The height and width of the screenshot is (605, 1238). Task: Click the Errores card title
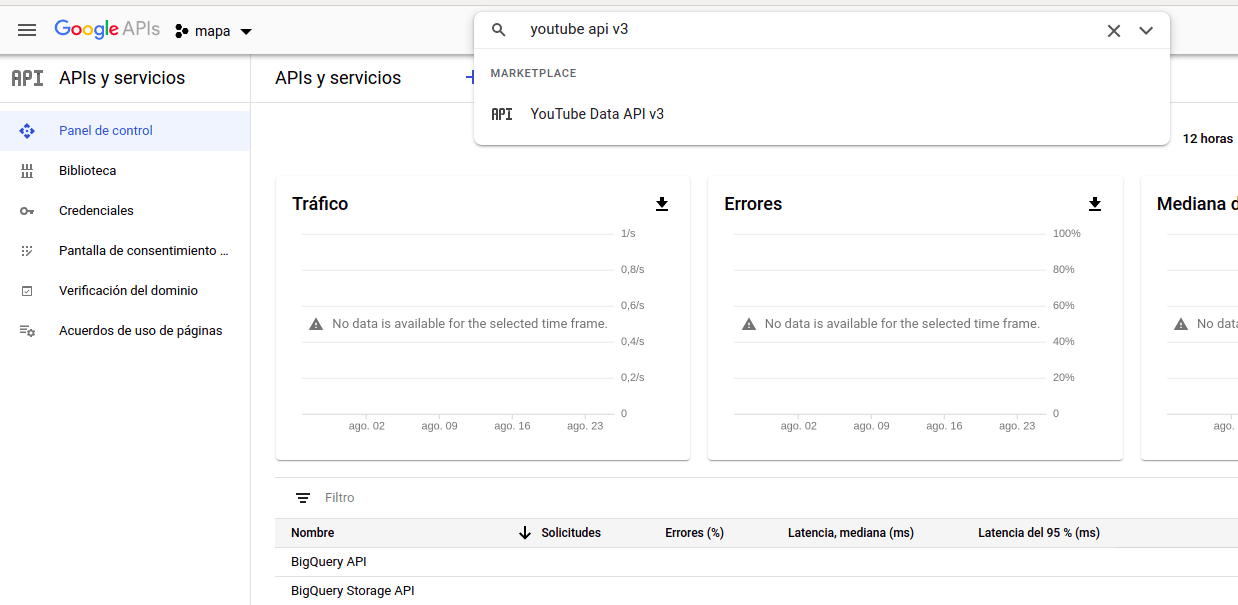coord(753,204)
